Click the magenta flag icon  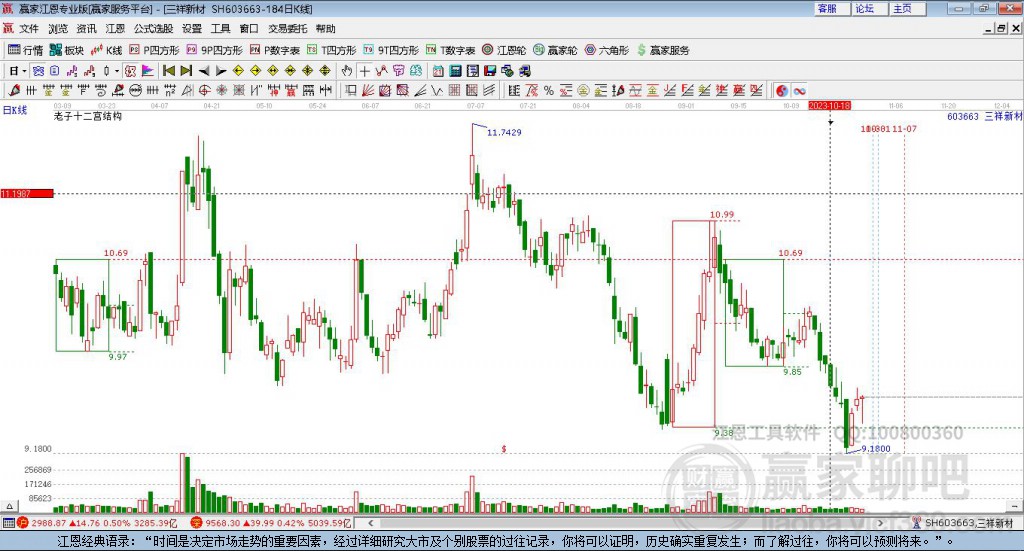pos(148,71)
